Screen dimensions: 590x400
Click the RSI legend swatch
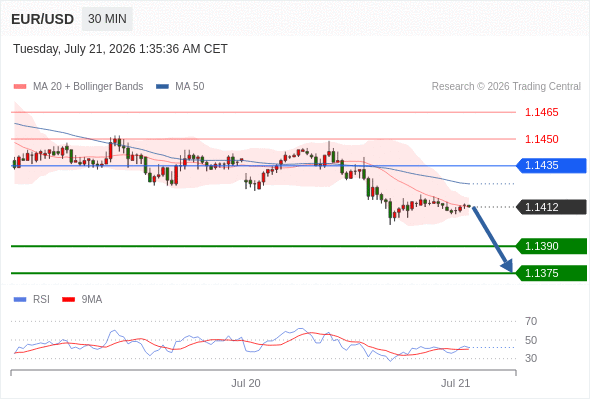tap(20, 300)
